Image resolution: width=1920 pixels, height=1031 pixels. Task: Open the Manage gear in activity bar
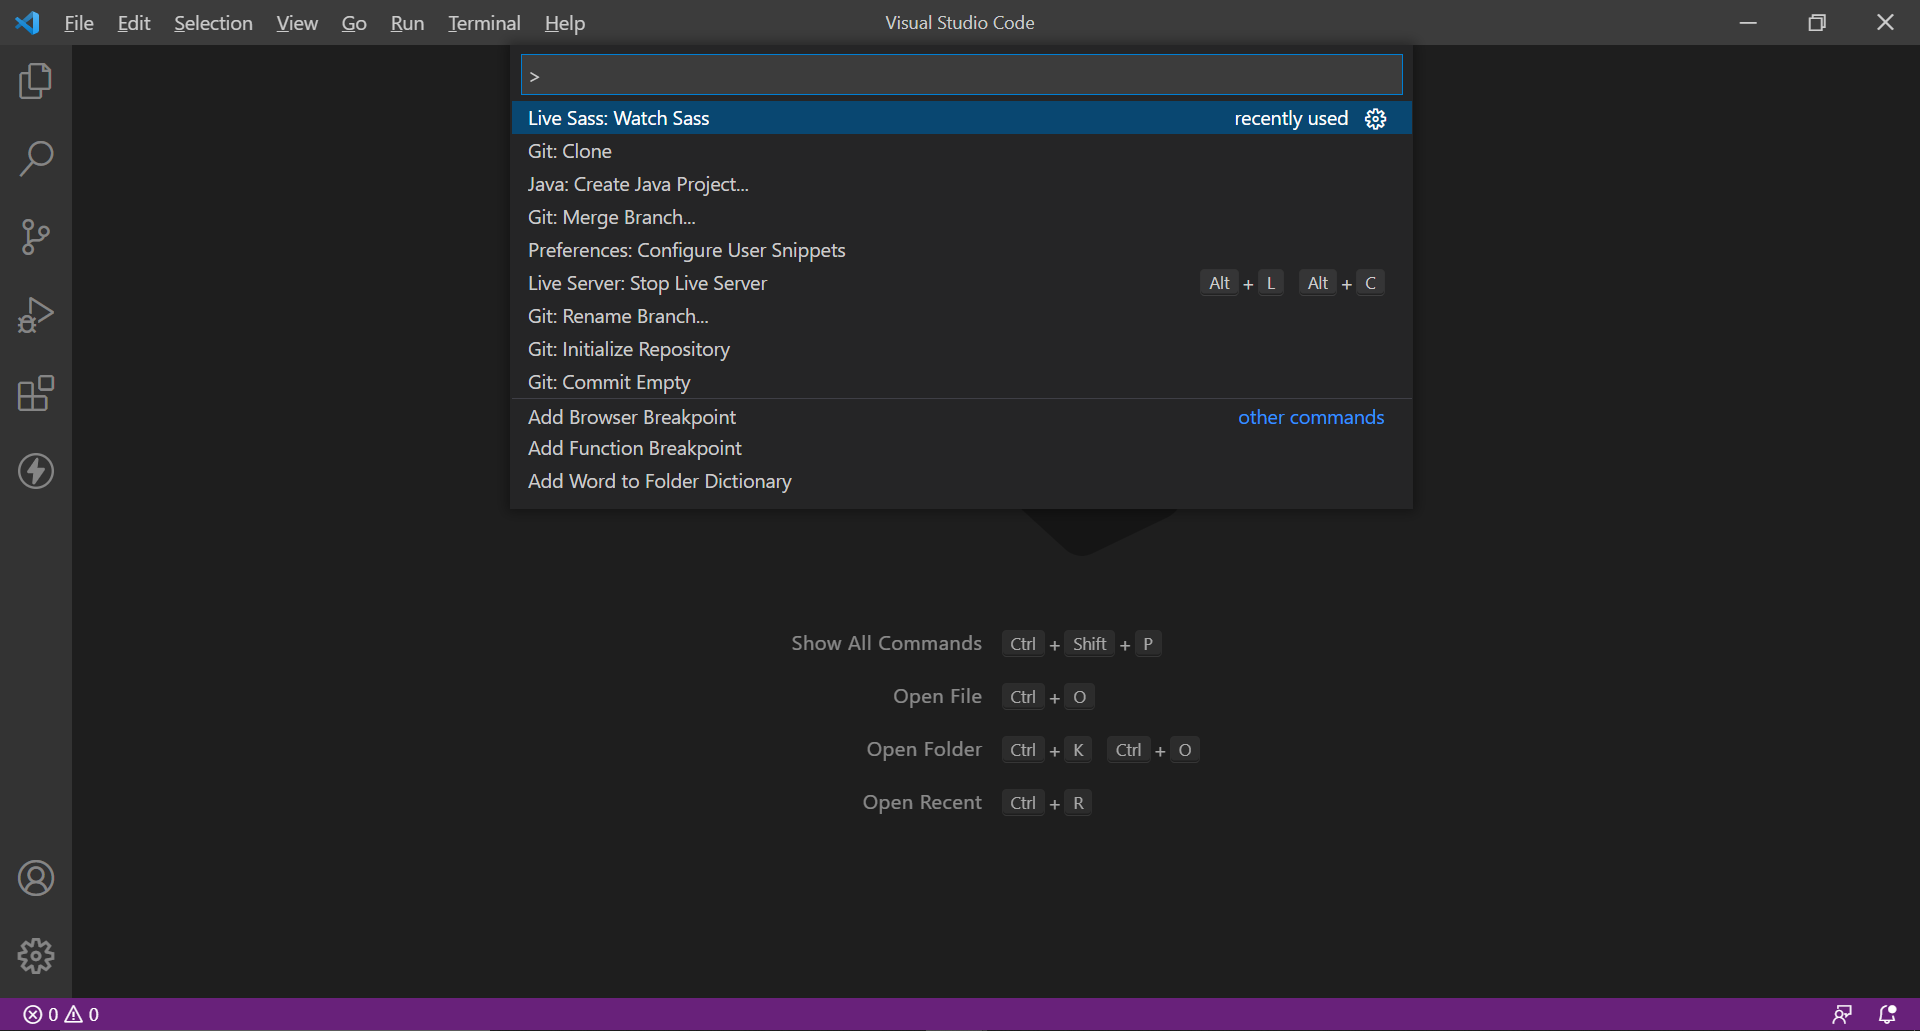(x=36, y=956)
